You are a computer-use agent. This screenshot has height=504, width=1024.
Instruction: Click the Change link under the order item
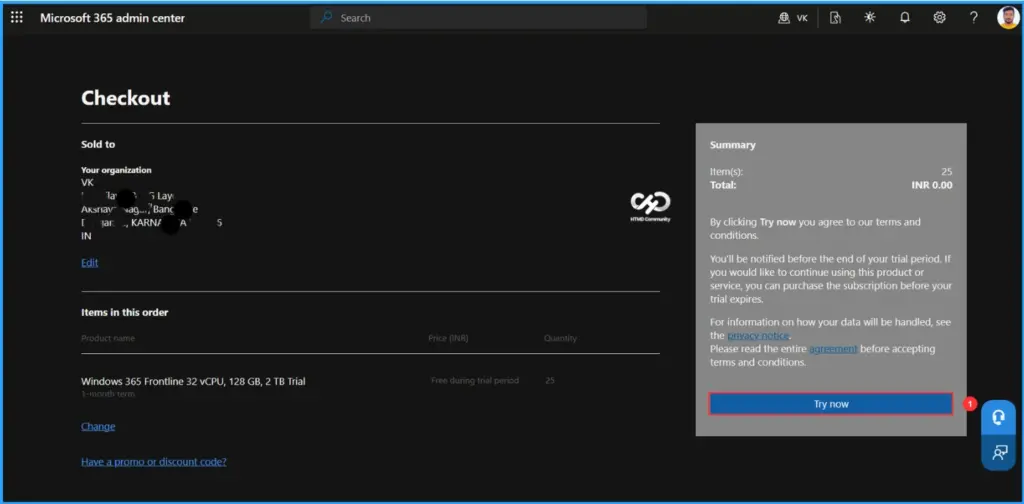[x=98, y=426]
